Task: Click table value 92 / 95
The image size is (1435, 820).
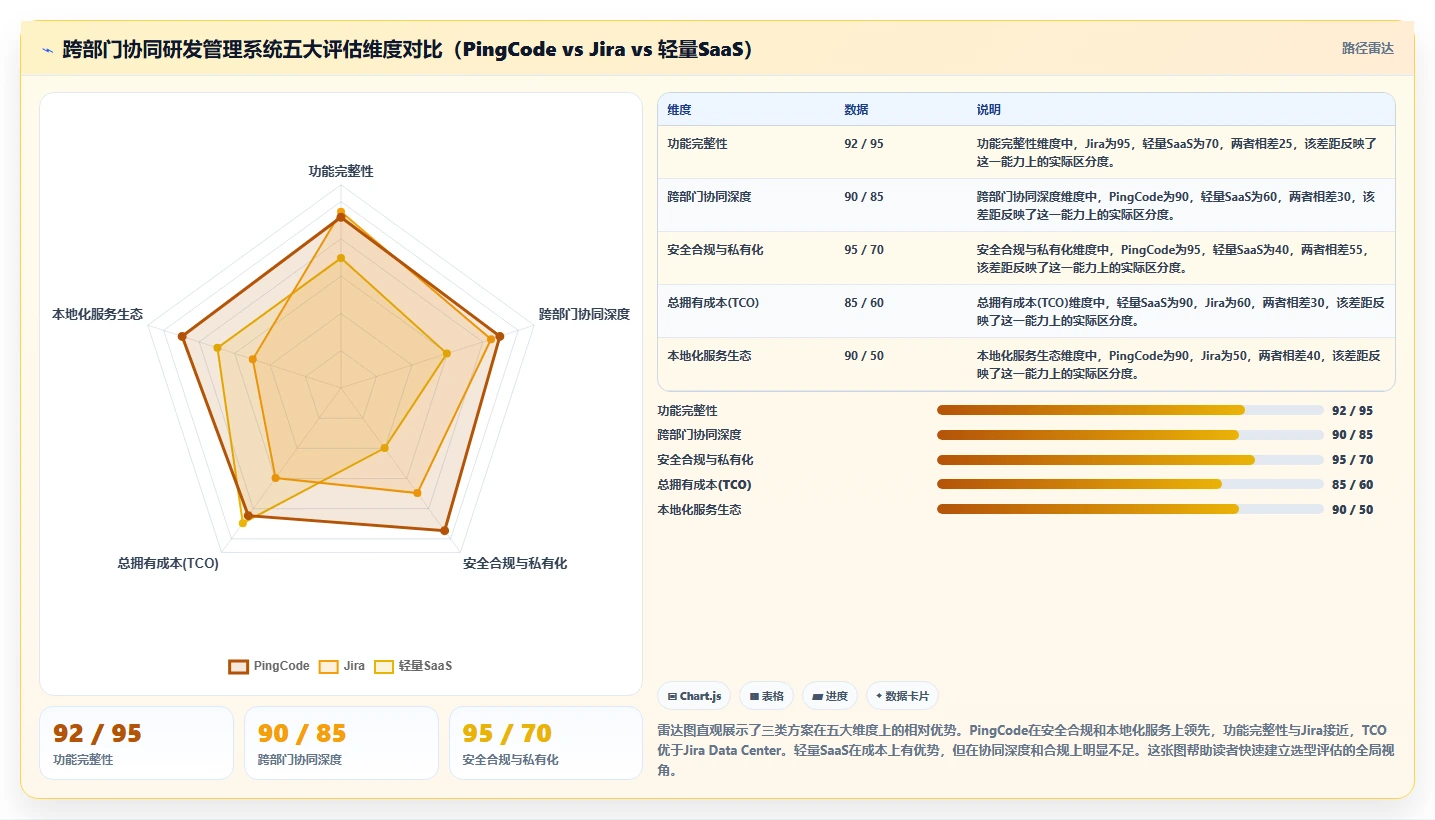Action: [864, 144]
